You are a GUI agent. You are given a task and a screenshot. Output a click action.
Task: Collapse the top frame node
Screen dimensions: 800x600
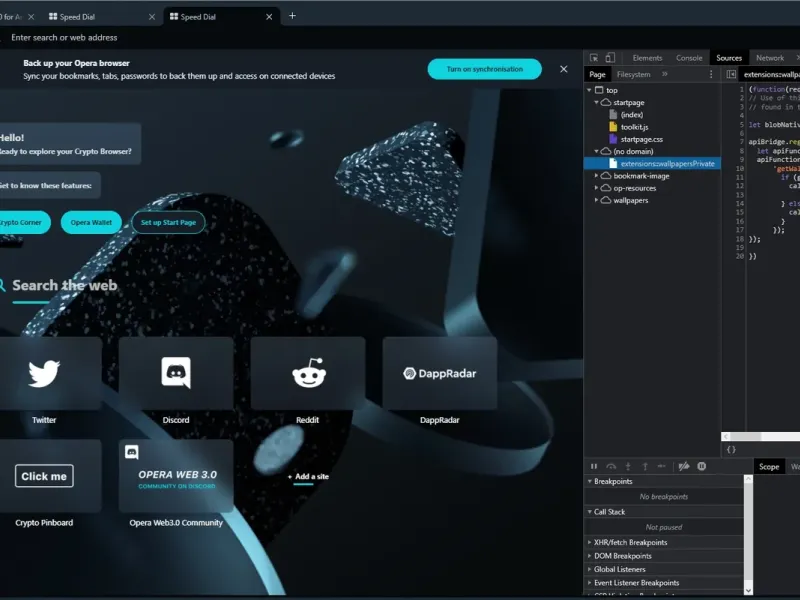(590, 90)
